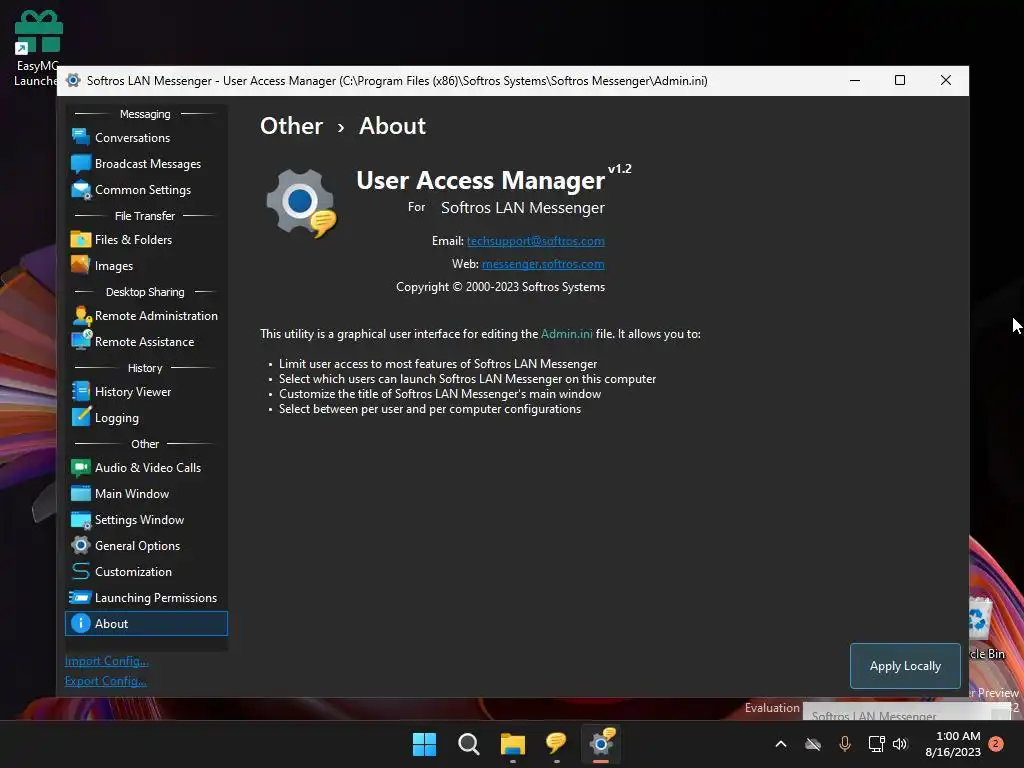The image size is (1024, 768).
Task: Click the General Options gear icon
Action: pos(80,545)
